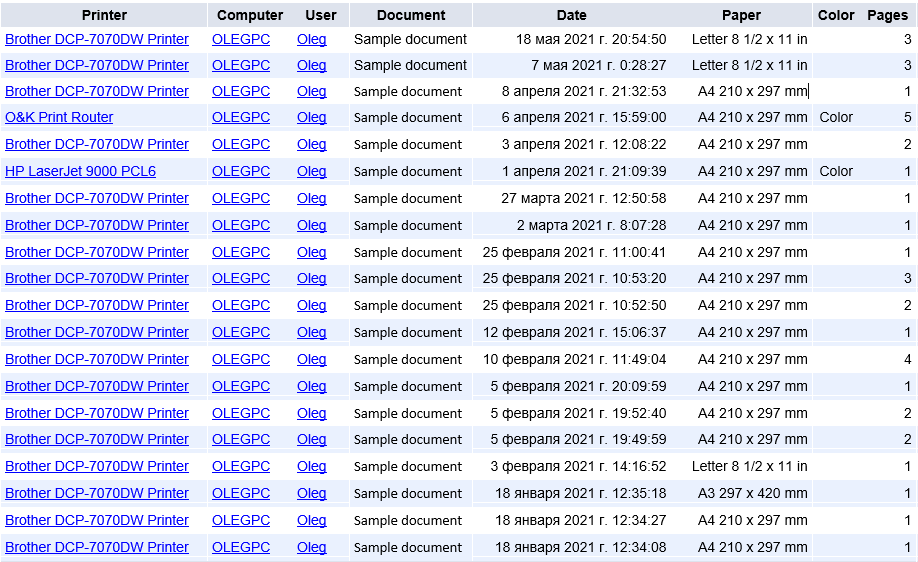Select date 18 января 2021 г. 12:35:18

(x=581, y=493)
